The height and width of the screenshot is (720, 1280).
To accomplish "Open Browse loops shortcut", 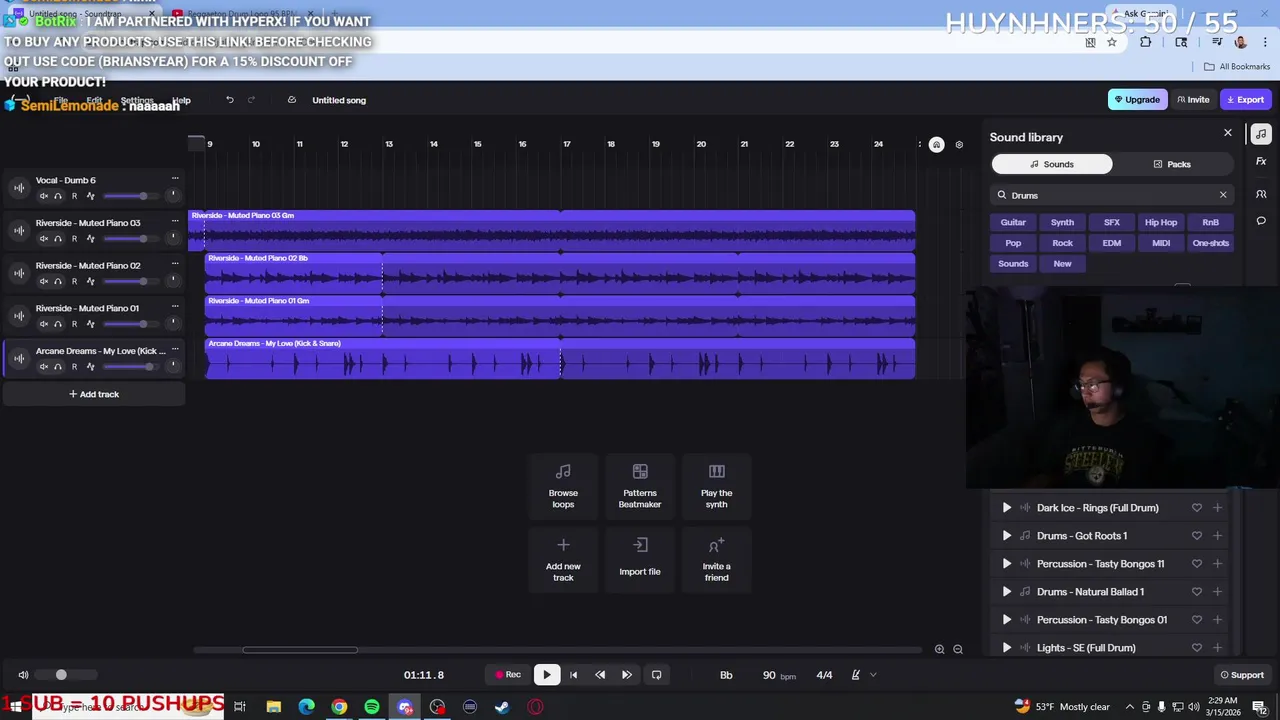I will tap(563, 486).
